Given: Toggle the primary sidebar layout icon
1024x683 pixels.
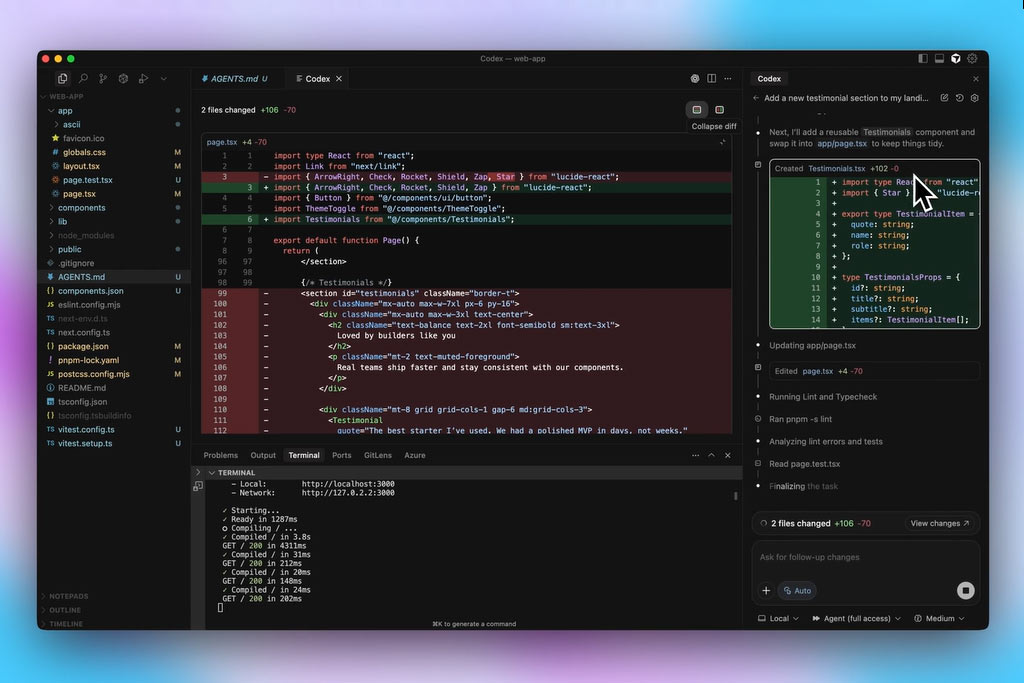Looking at the screenshot, I should pos(921,59).
